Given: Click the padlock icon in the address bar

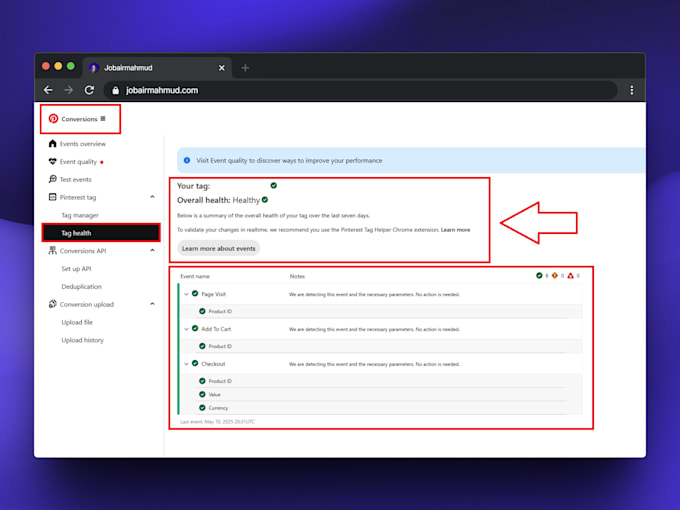Looking at the screenshot, I should [x=115, y=90].
